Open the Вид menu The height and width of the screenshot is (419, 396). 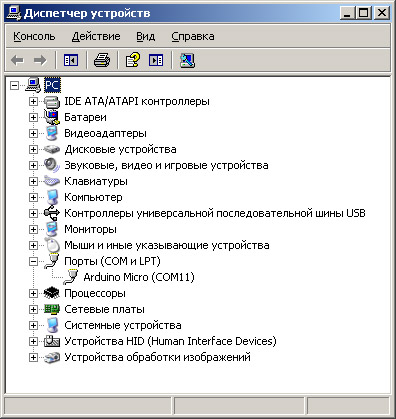point(146,36)
